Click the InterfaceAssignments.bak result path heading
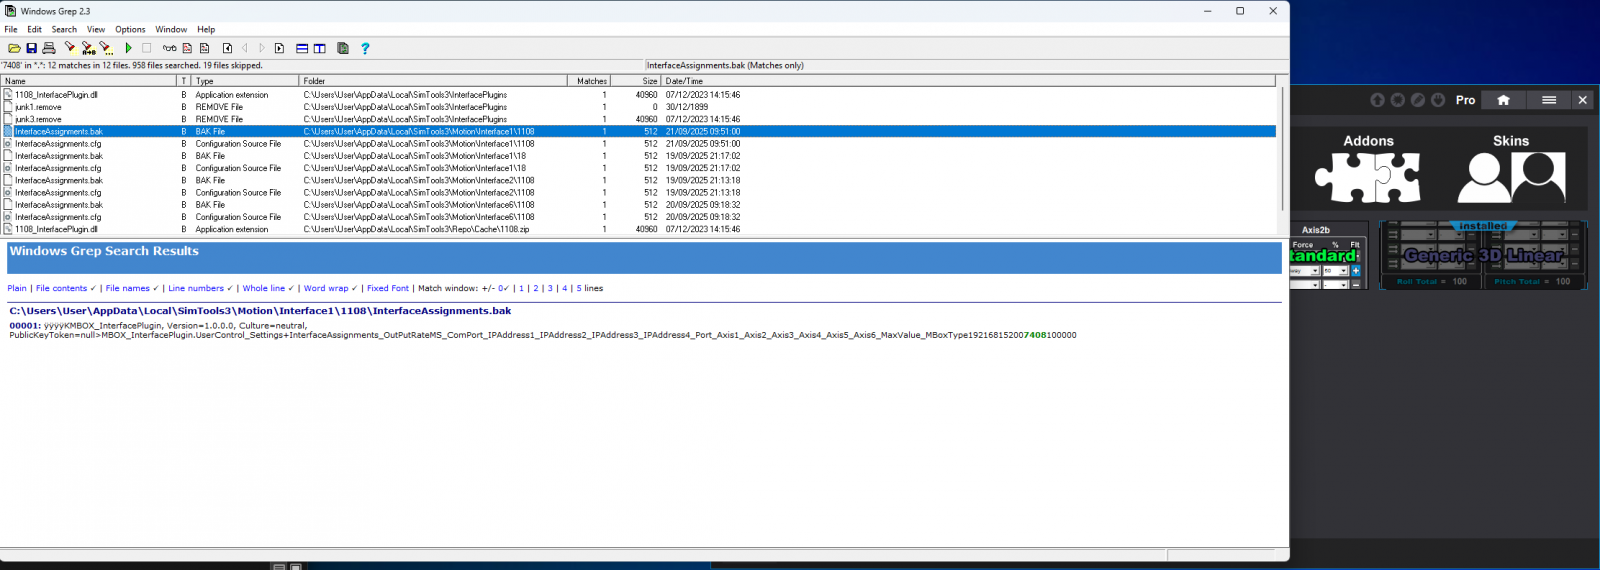Image resolution: width=1600 pixels, height=570 pixels. (x=260, y=311)
